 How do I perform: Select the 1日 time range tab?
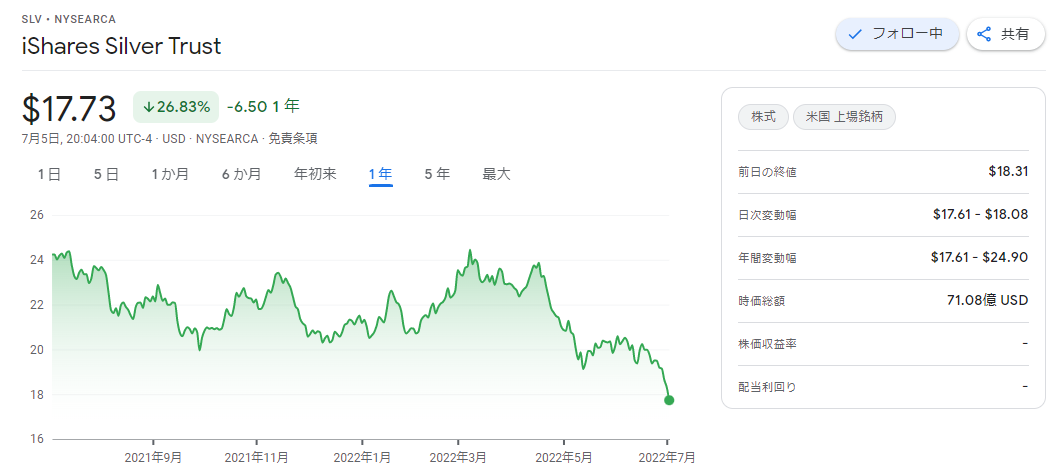(49, 174)
